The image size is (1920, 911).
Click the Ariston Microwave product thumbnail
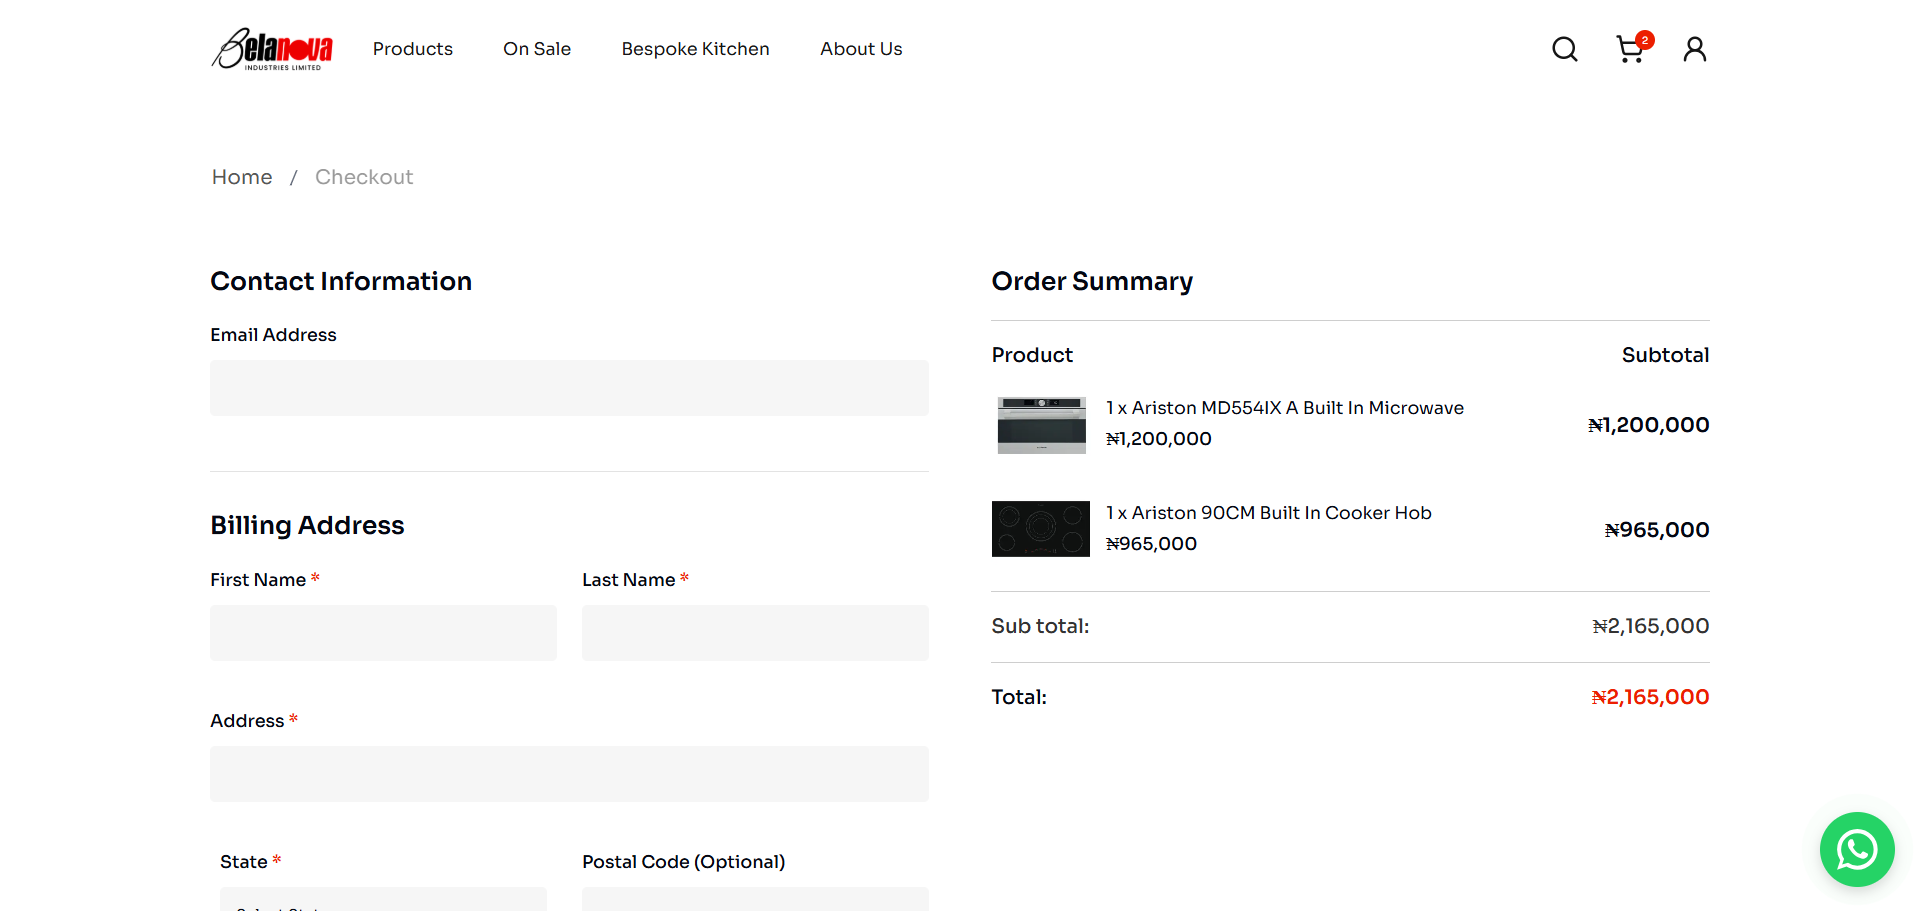(1041, 425)
